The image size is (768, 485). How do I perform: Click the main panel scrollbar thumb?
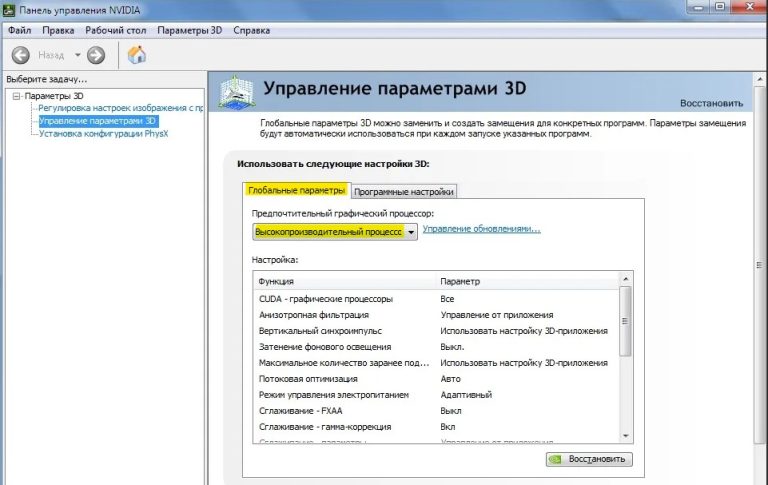point(760,265)
